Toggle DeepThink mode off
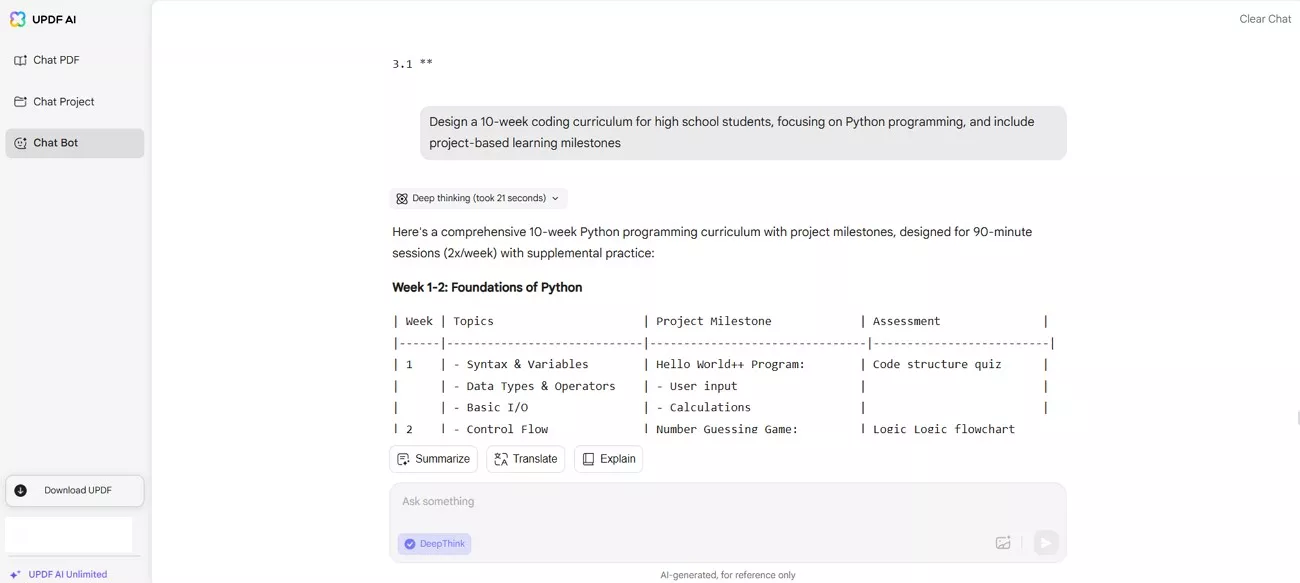The image size is (1300, 583). [x=434, y=543]
